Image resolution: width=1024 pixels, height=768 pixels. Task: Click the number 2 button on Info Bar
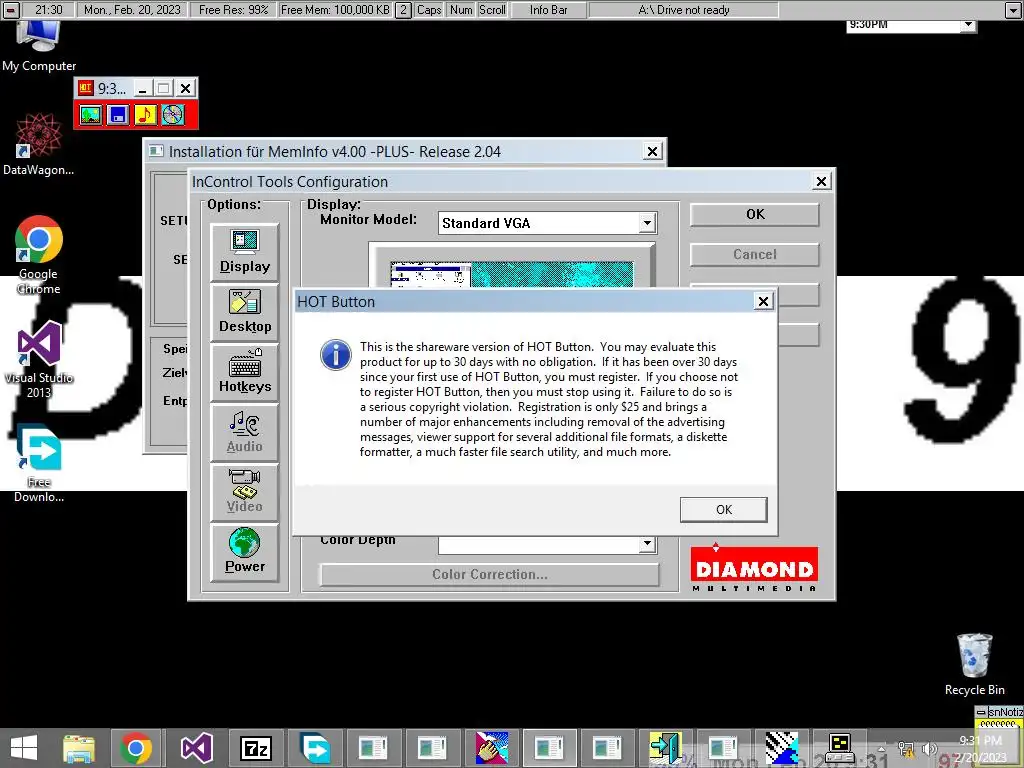(x=404, y=10)
